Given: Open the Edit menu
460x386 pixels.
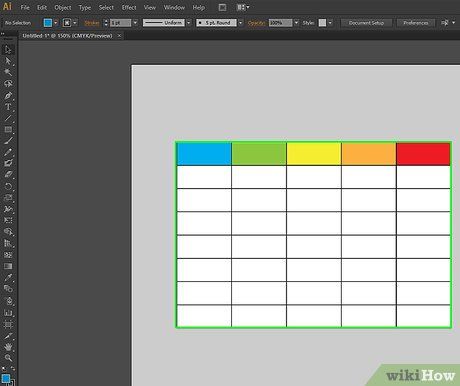Looking at the screenshot, I should pos(42,7).
